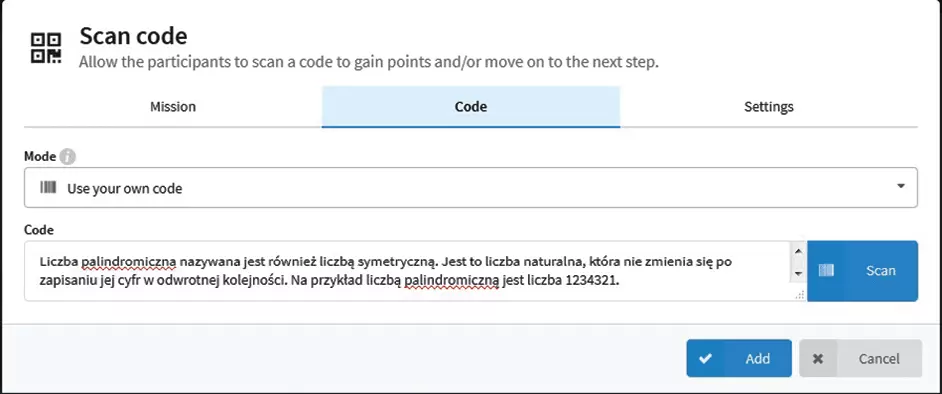Screen dimensions: 942x394
Task: Click the Mode info icon
Action: pyautogui.click(x=67, y=157)
